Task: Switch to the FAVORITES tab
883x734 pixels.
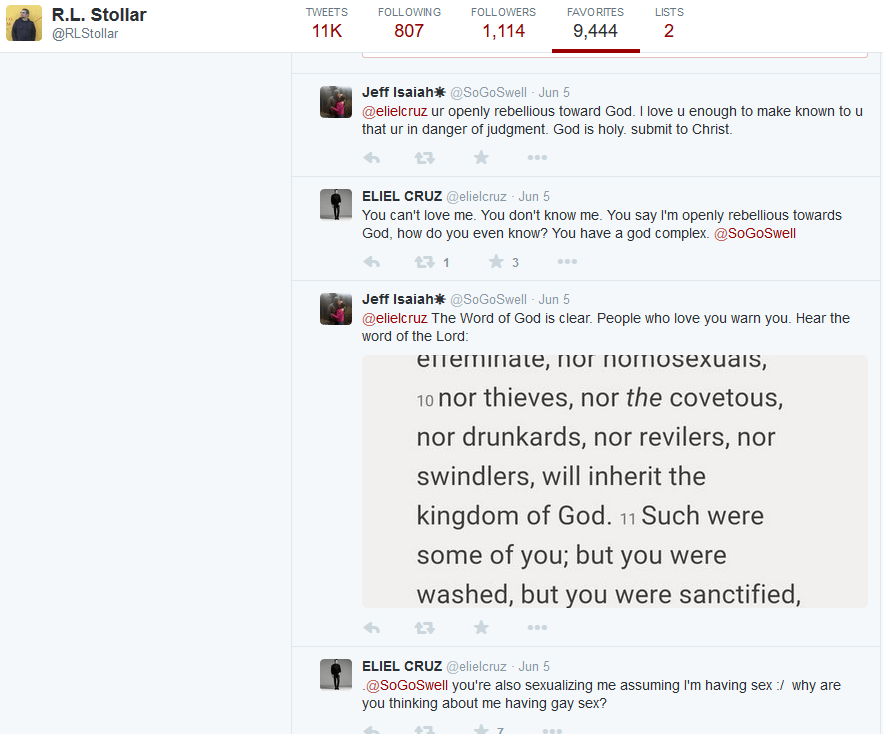Action: tap(595, 22)
